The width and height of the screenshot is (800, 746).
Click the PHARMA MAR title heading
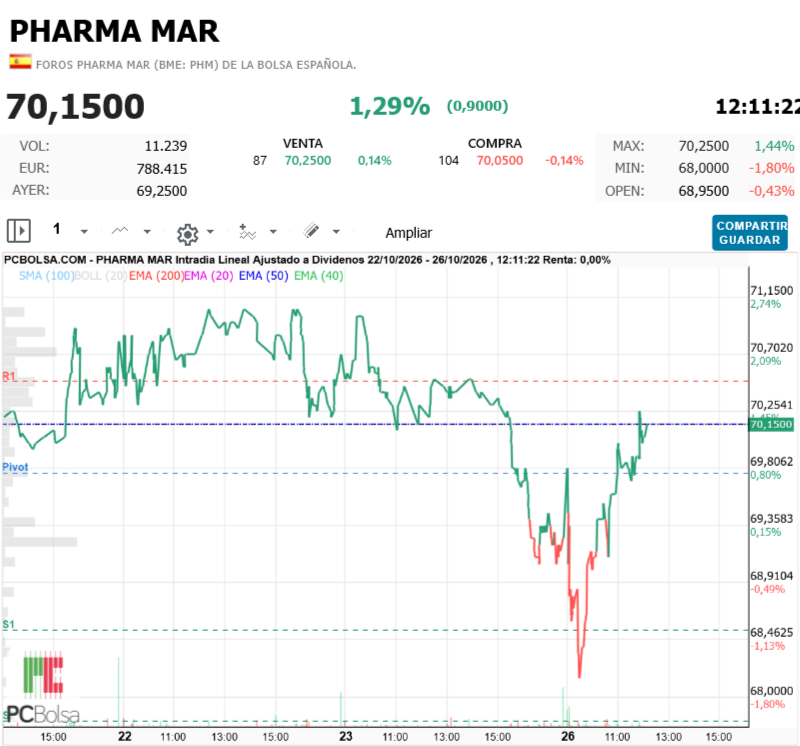(114, 32)
